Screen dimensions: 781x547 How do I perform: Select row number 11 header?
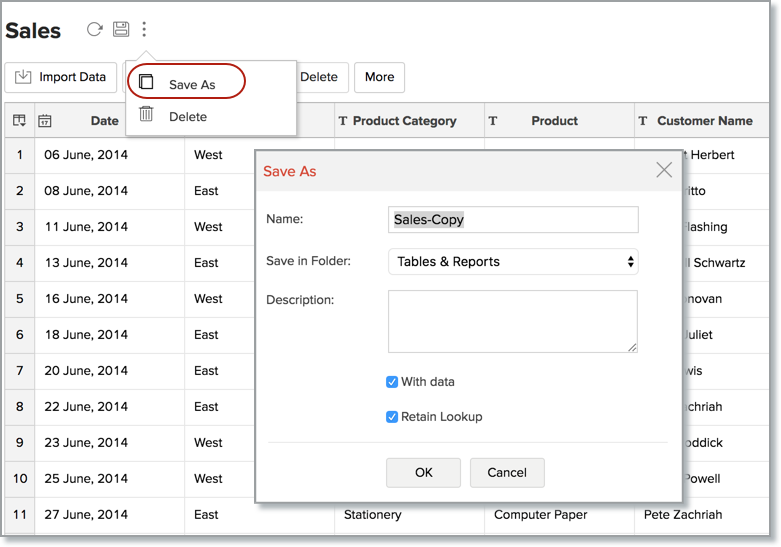tap(19, 514)
